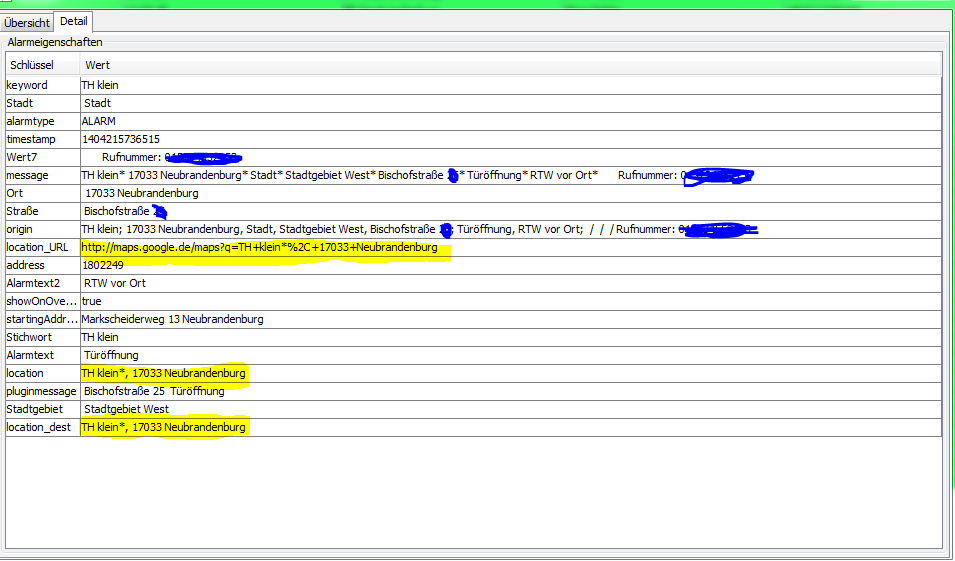
Task: Select the Alarmtext2 value RTW vor Ort
Action: click(114, 283)
